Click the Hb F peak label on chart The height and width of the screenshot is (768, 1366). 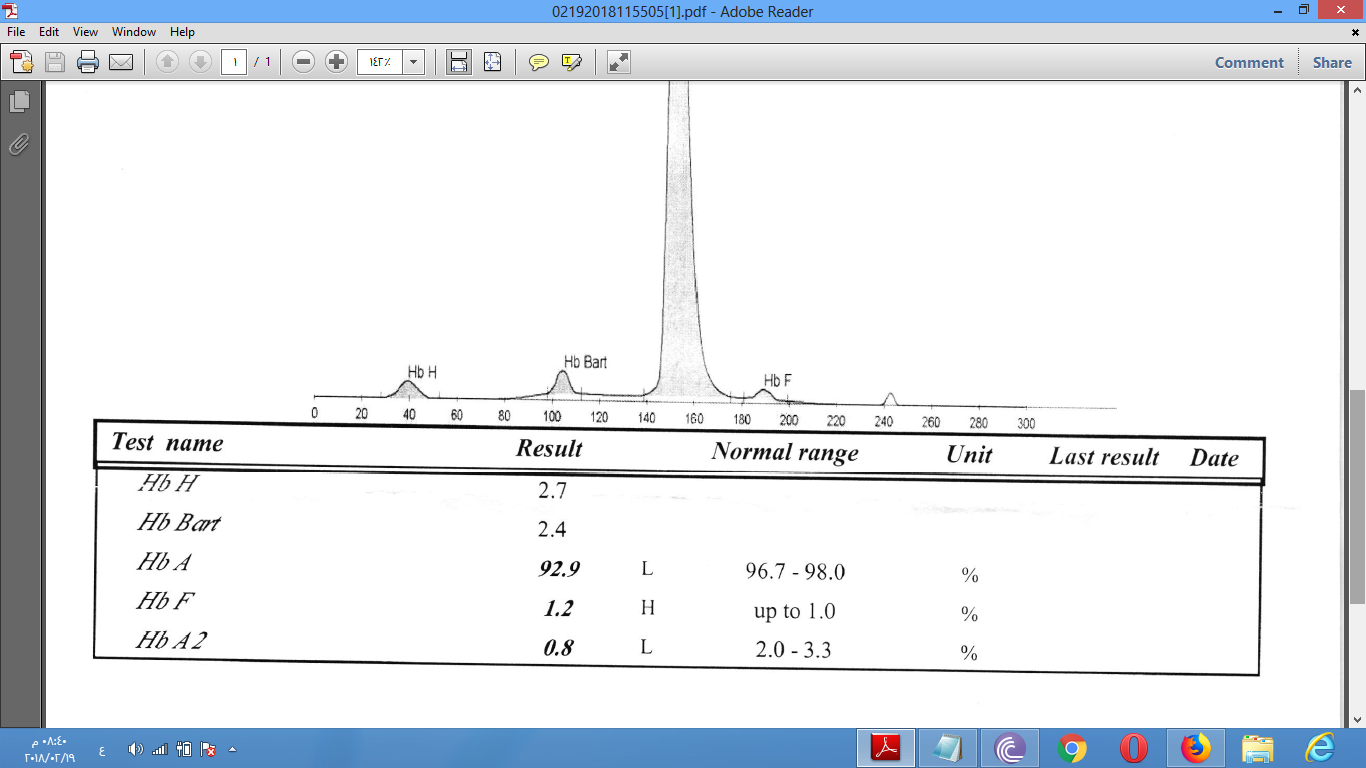point(778,380)
